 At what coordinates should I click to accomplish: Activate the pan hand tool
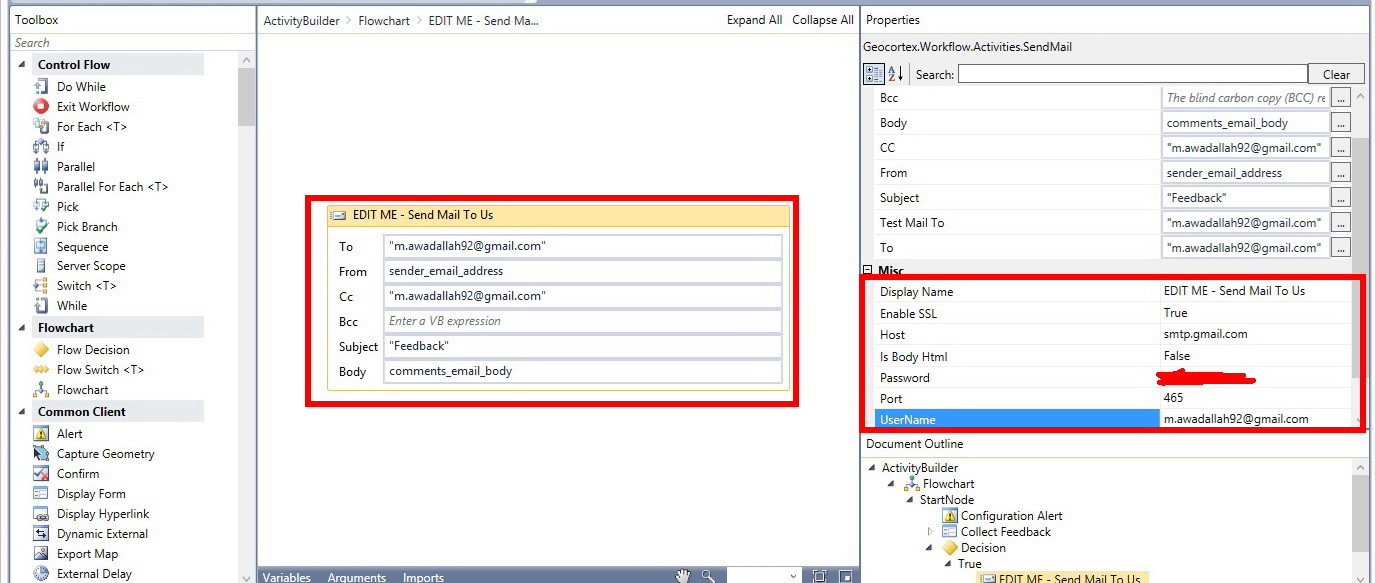683,576
